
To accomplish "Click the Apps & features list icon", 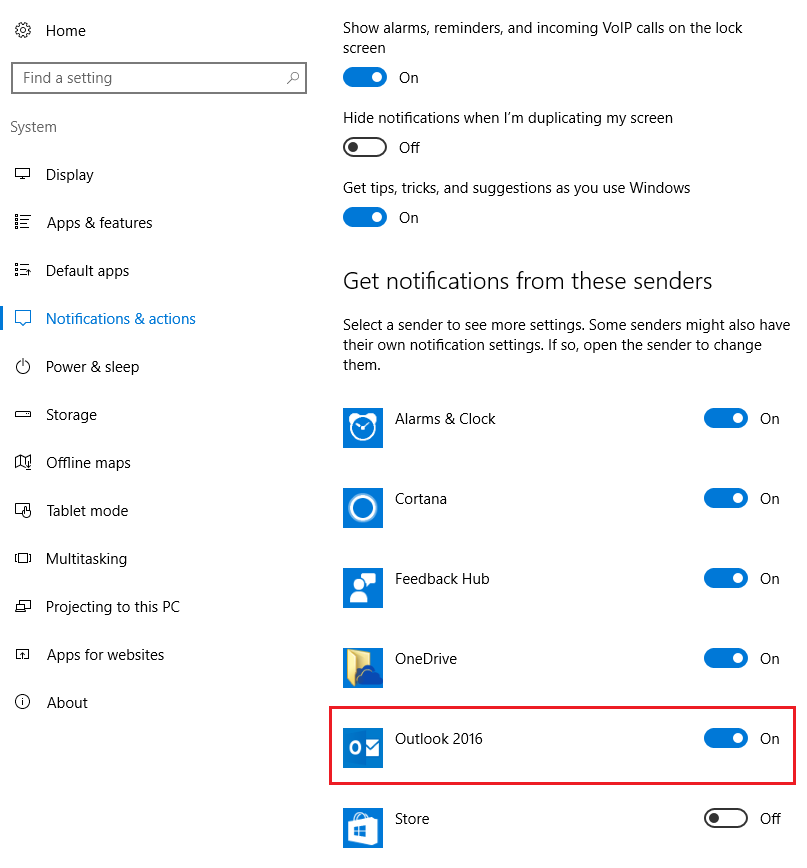I will (x=23, y=222).
